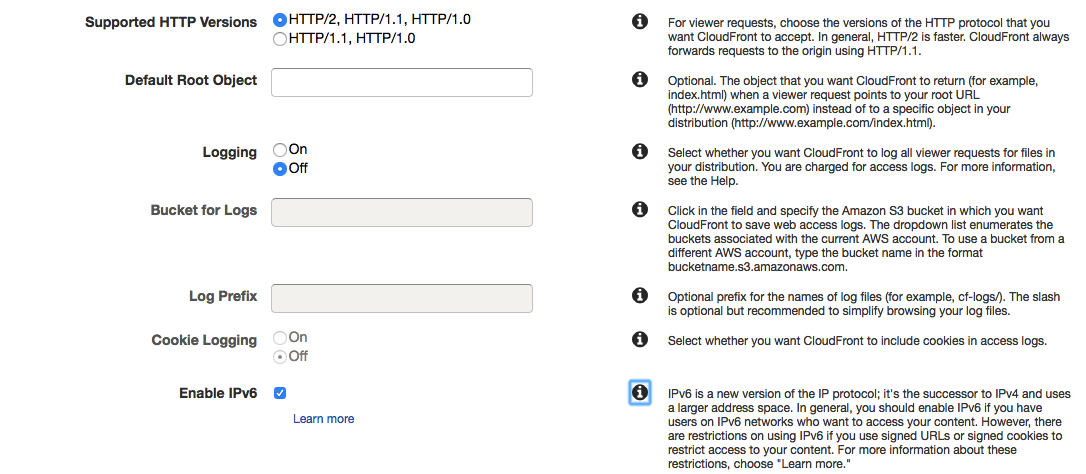Click the Default Root Object info icon

pos(640,79)
